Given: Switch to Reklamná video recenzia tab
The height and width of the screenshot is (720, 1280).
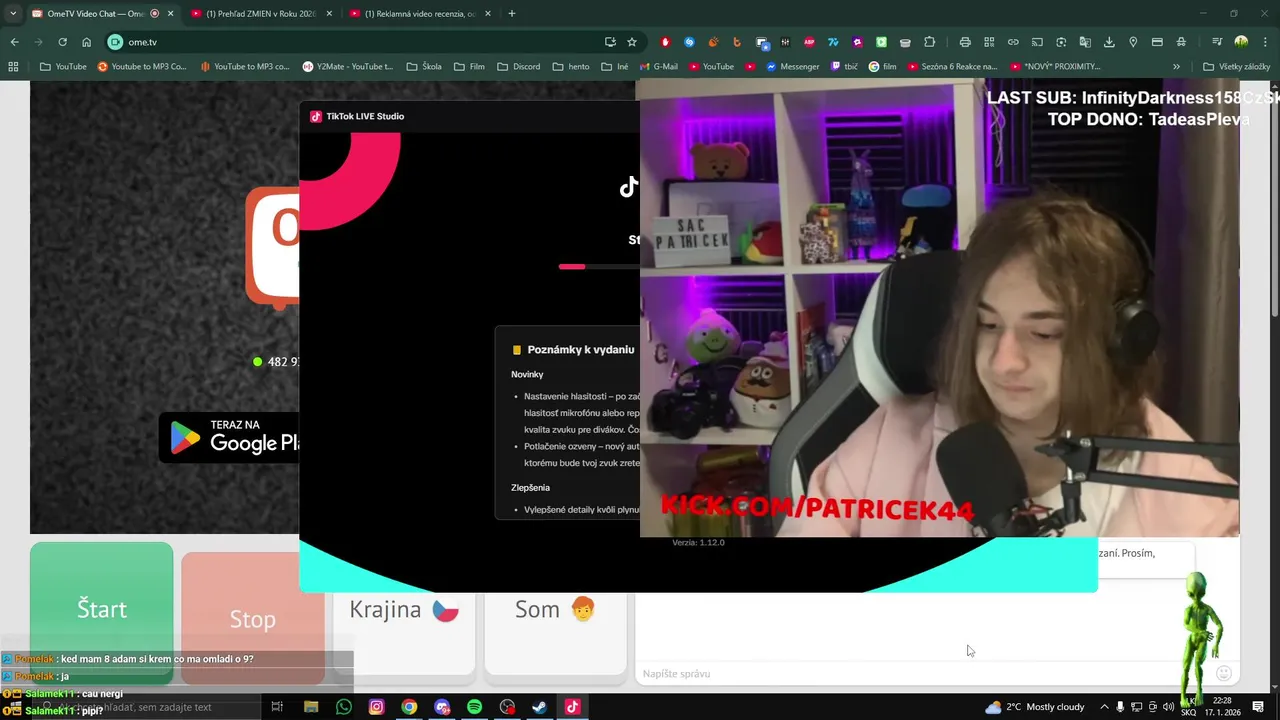Looking at the screenshot, I should pos(420,14).
